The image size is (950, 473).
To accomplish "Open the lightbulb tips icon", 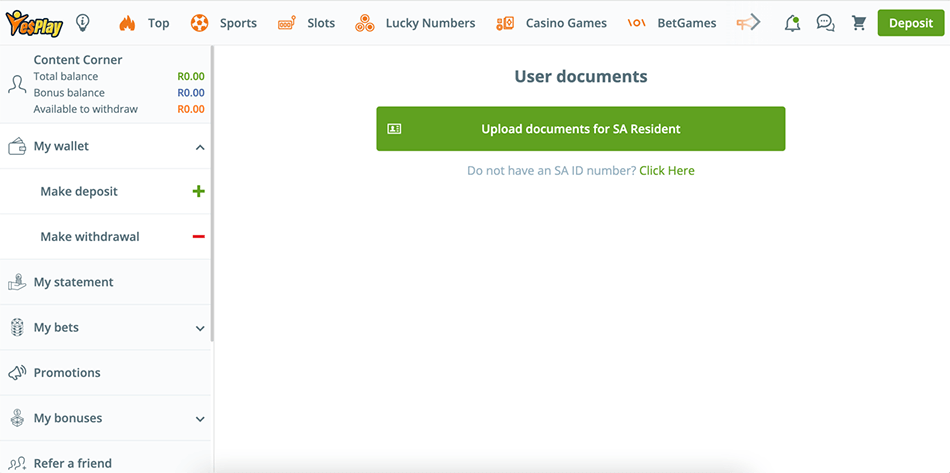I will [83, 22].
